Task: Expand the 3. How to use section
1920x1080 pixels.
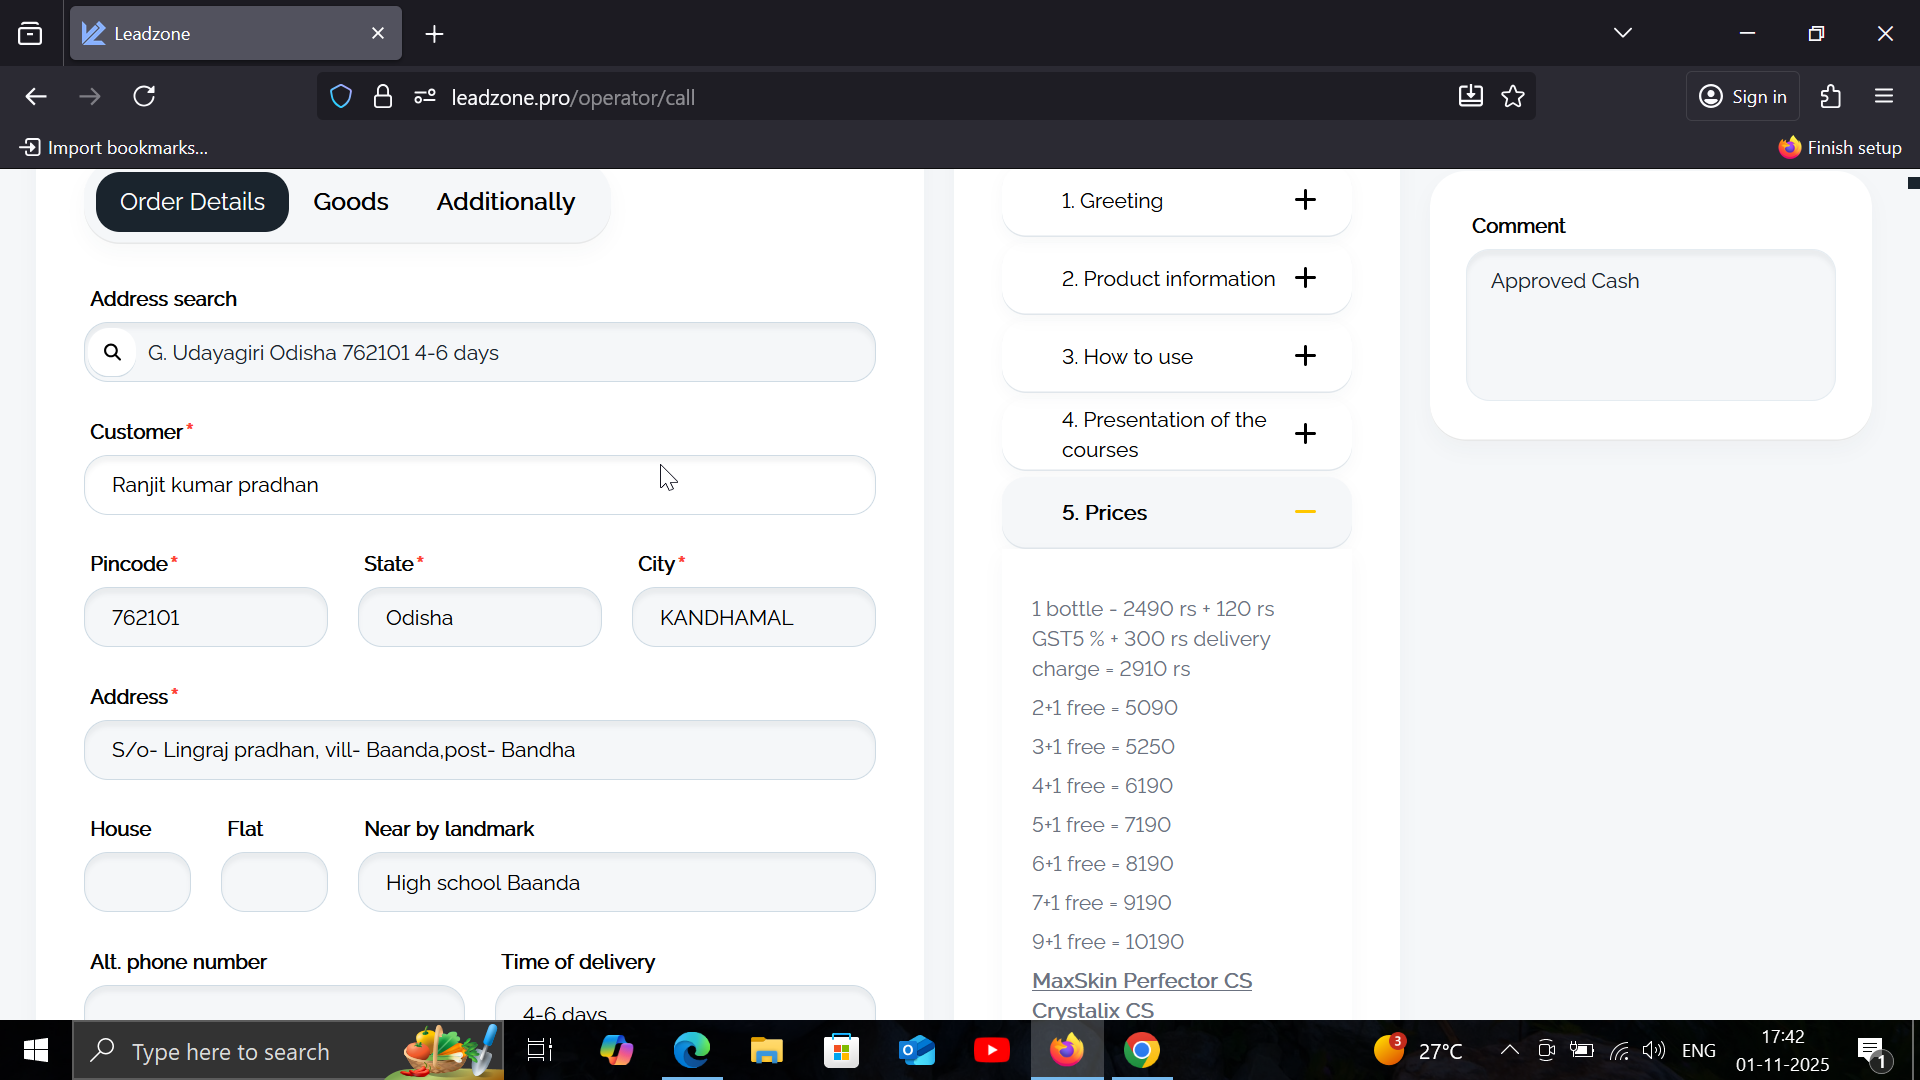Action: point(1305,356)
